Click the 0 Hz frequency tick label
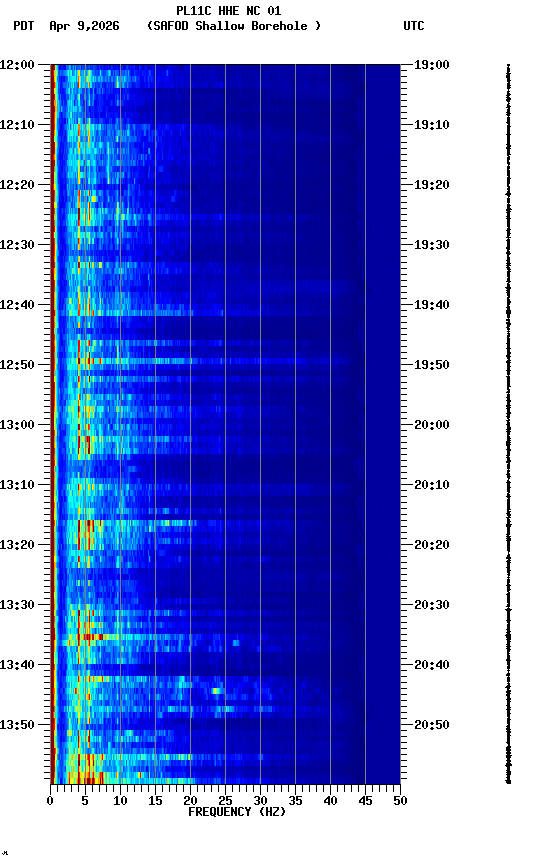The image size is (552, 864). click(x=50, y=801)
